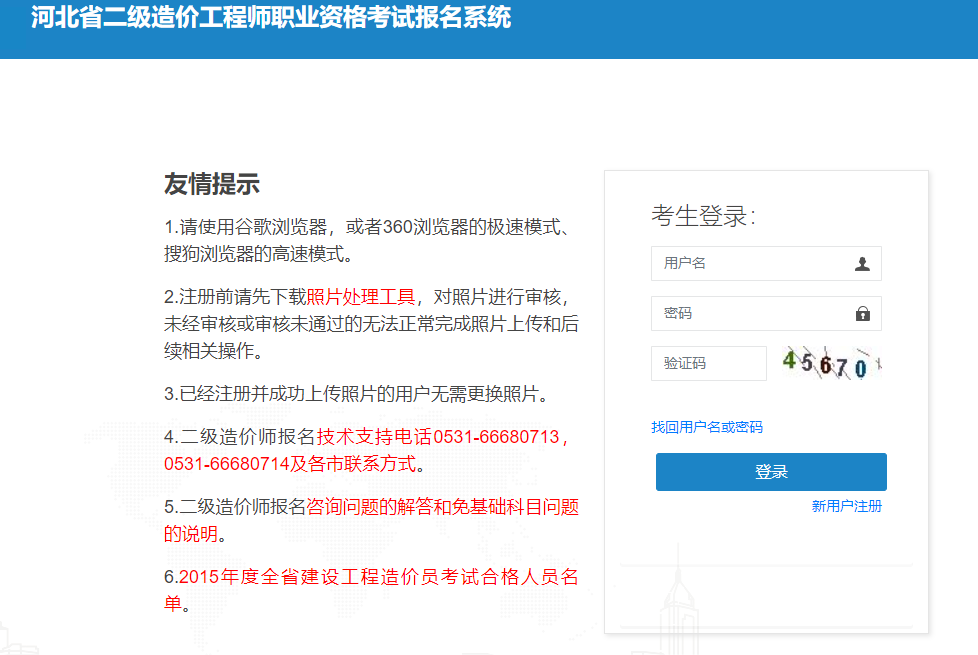Click tip 3 about 无需更换照片
The width and height of the screenshot is (978, 655).
[x=356, y=394]
